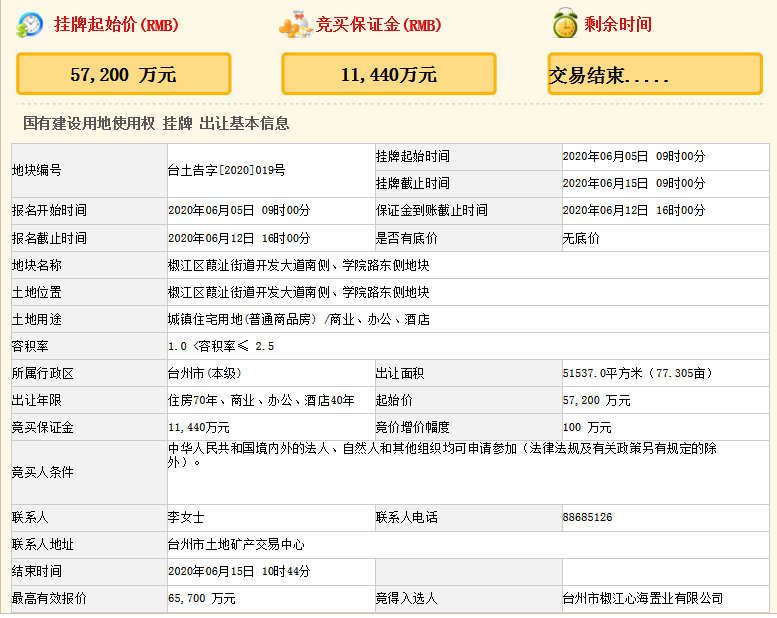Select bid increment 100 万元
Image resolution: width=777 pixels, height=618 pixels.
click(587, 428)
